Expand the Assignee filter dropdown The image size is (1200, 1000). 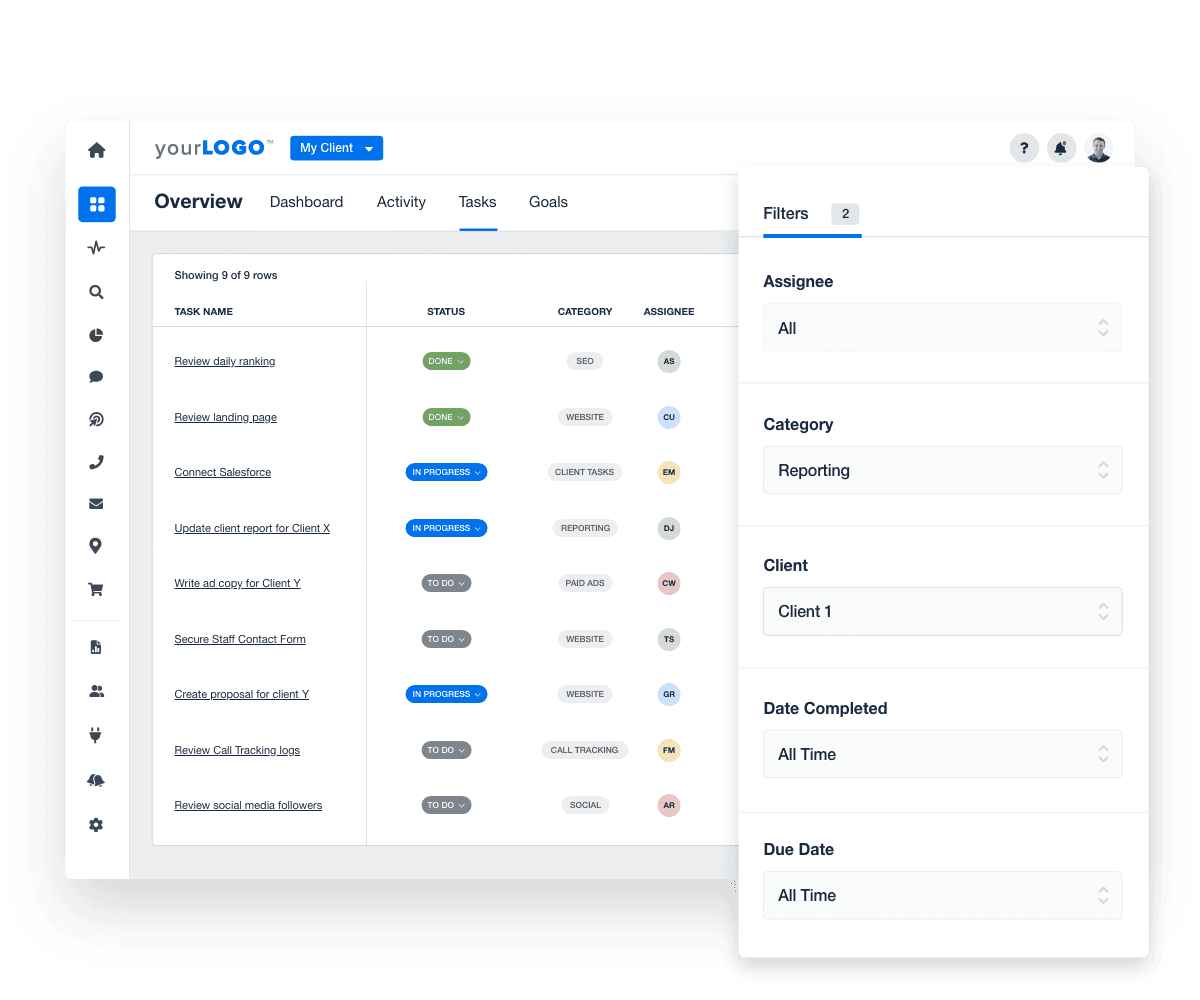click(943, 327)
